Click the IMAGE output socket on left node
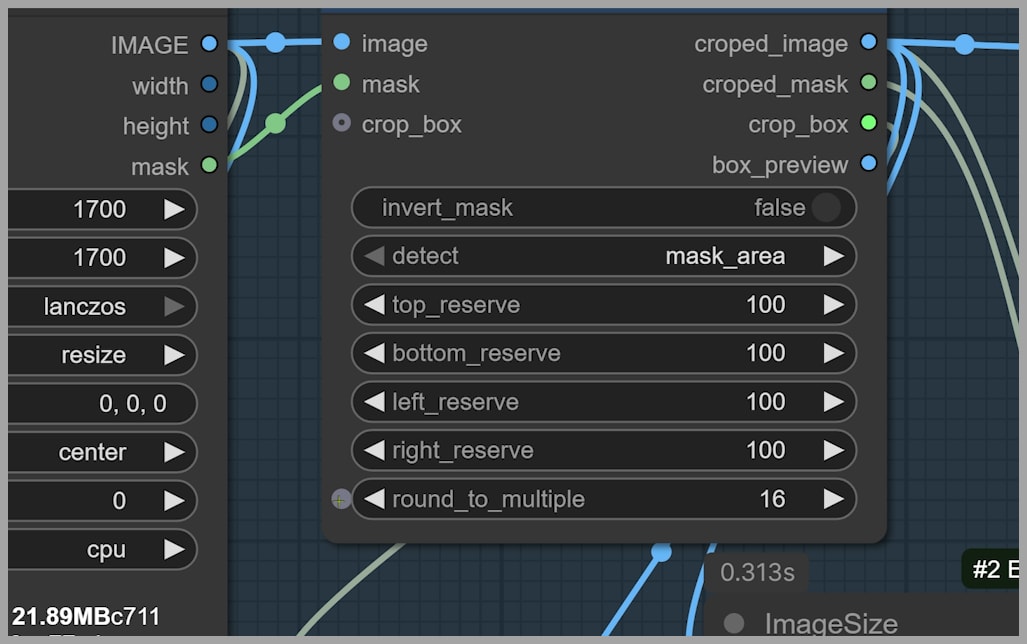 [209, 43]
